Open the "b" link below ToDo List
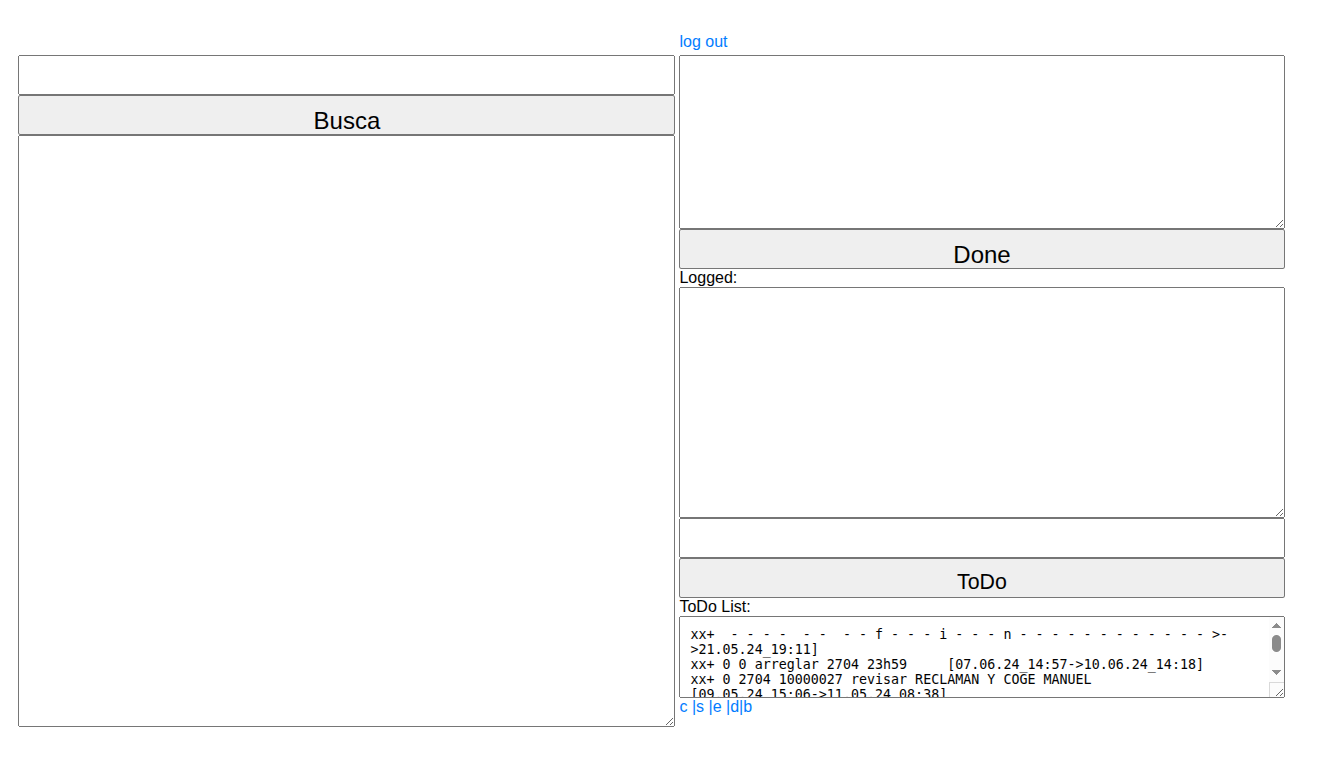The width and height of the screenshot is (1342, 760). point(747,707)
